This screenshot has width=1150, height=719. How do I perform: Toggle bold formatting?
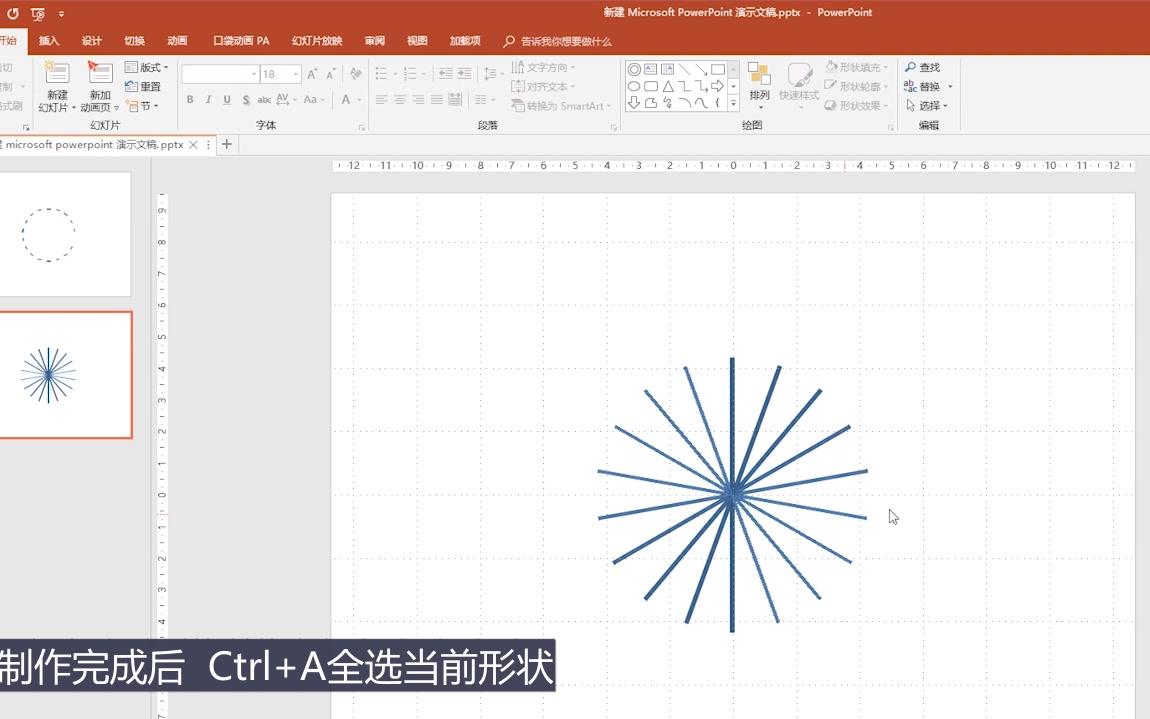tap(190, 99)
